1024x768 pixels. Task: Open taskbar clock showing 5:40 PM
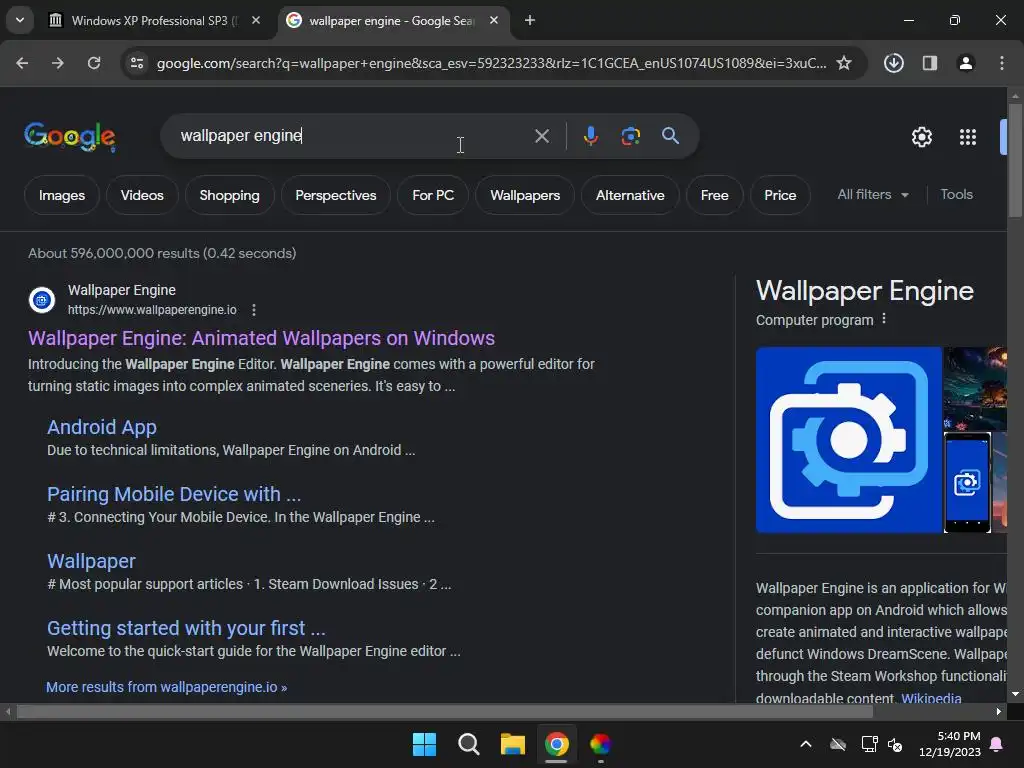tap(950, 744)
